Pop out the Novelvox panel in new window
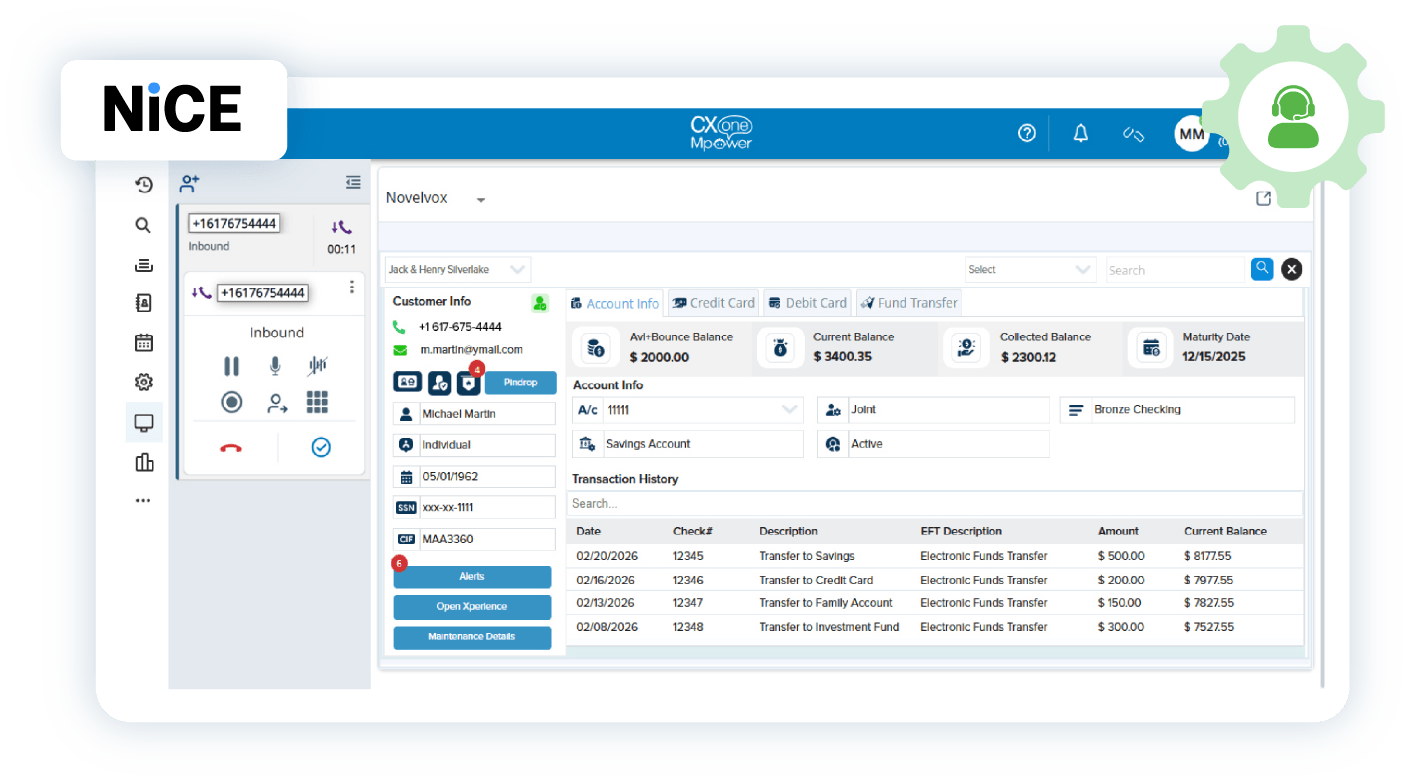This screenshot has height=783, width=1410. tap(1264, 198)
